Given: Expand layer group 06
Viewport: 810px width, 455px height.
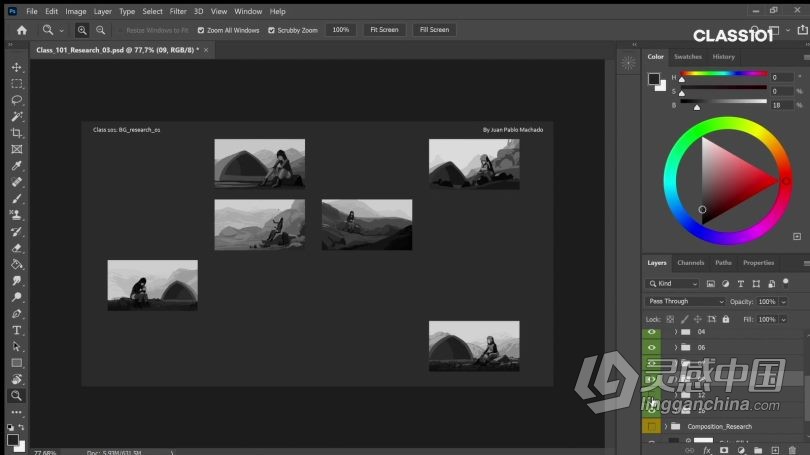Looking at the screenshot, I should point(676,348).
